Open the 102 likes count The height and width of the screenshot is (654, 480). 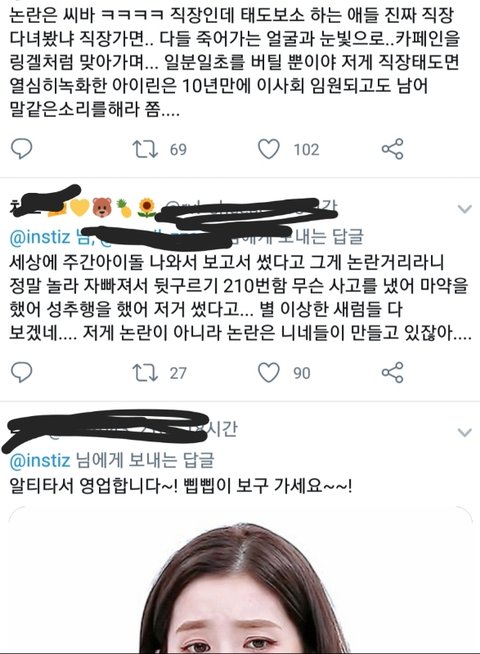[307, 150]
